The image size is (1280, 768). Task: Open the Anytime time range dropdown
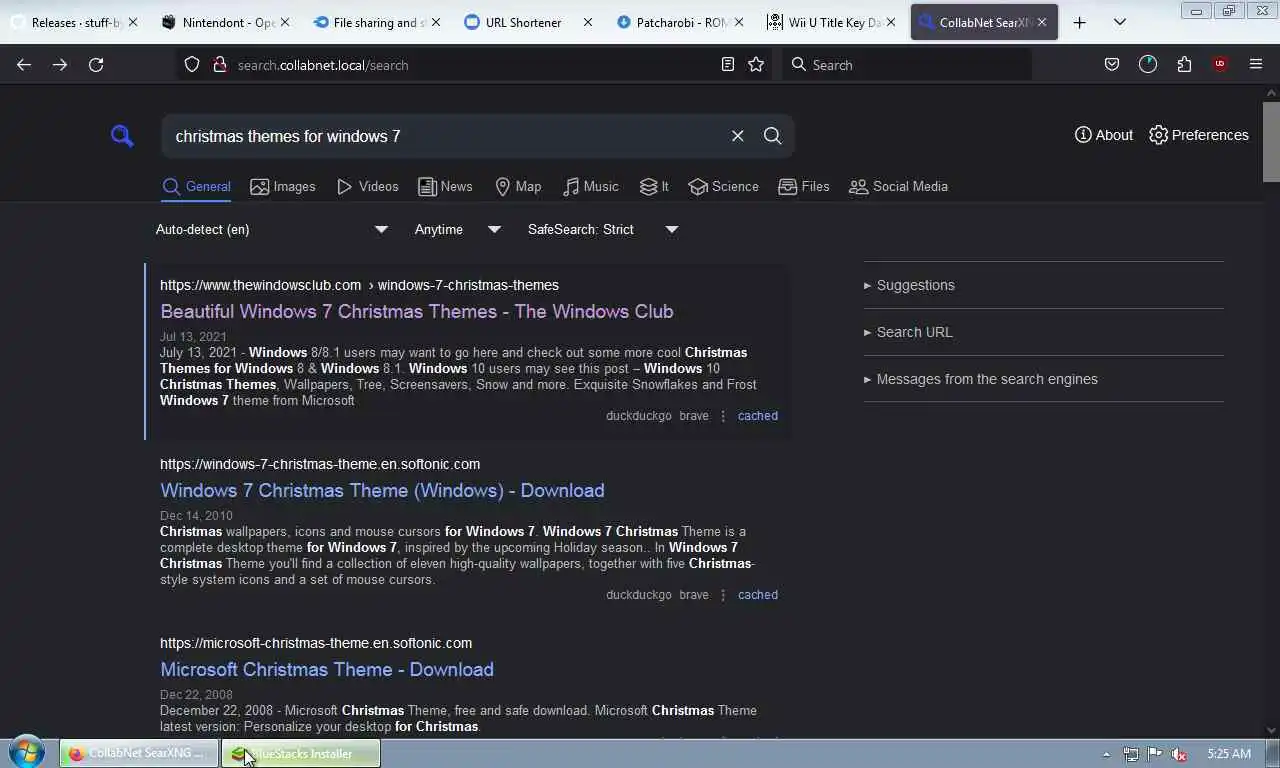tap(458, 230)
